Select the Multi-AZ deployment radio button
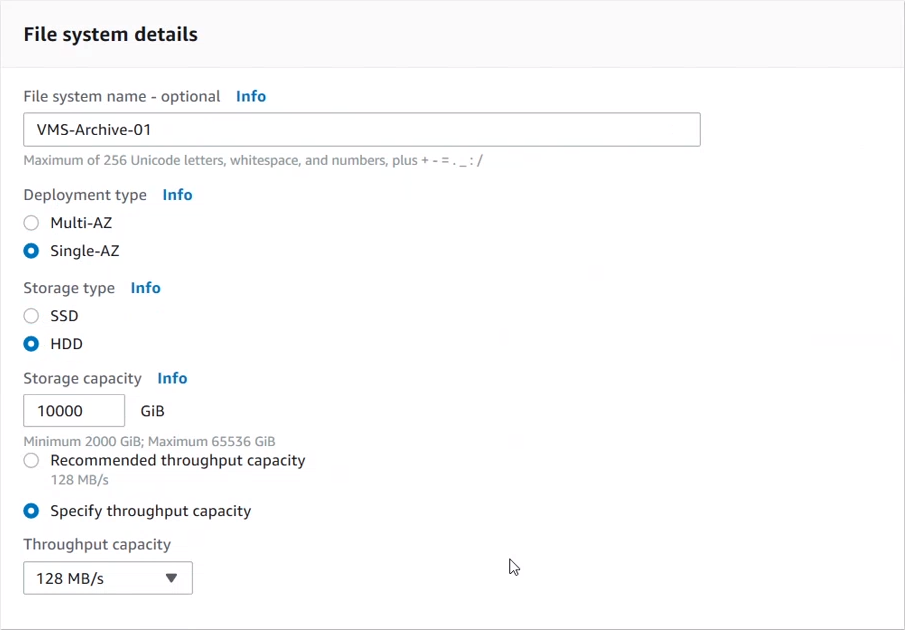This screenshot has width=905, height=630. coord(32,223)
